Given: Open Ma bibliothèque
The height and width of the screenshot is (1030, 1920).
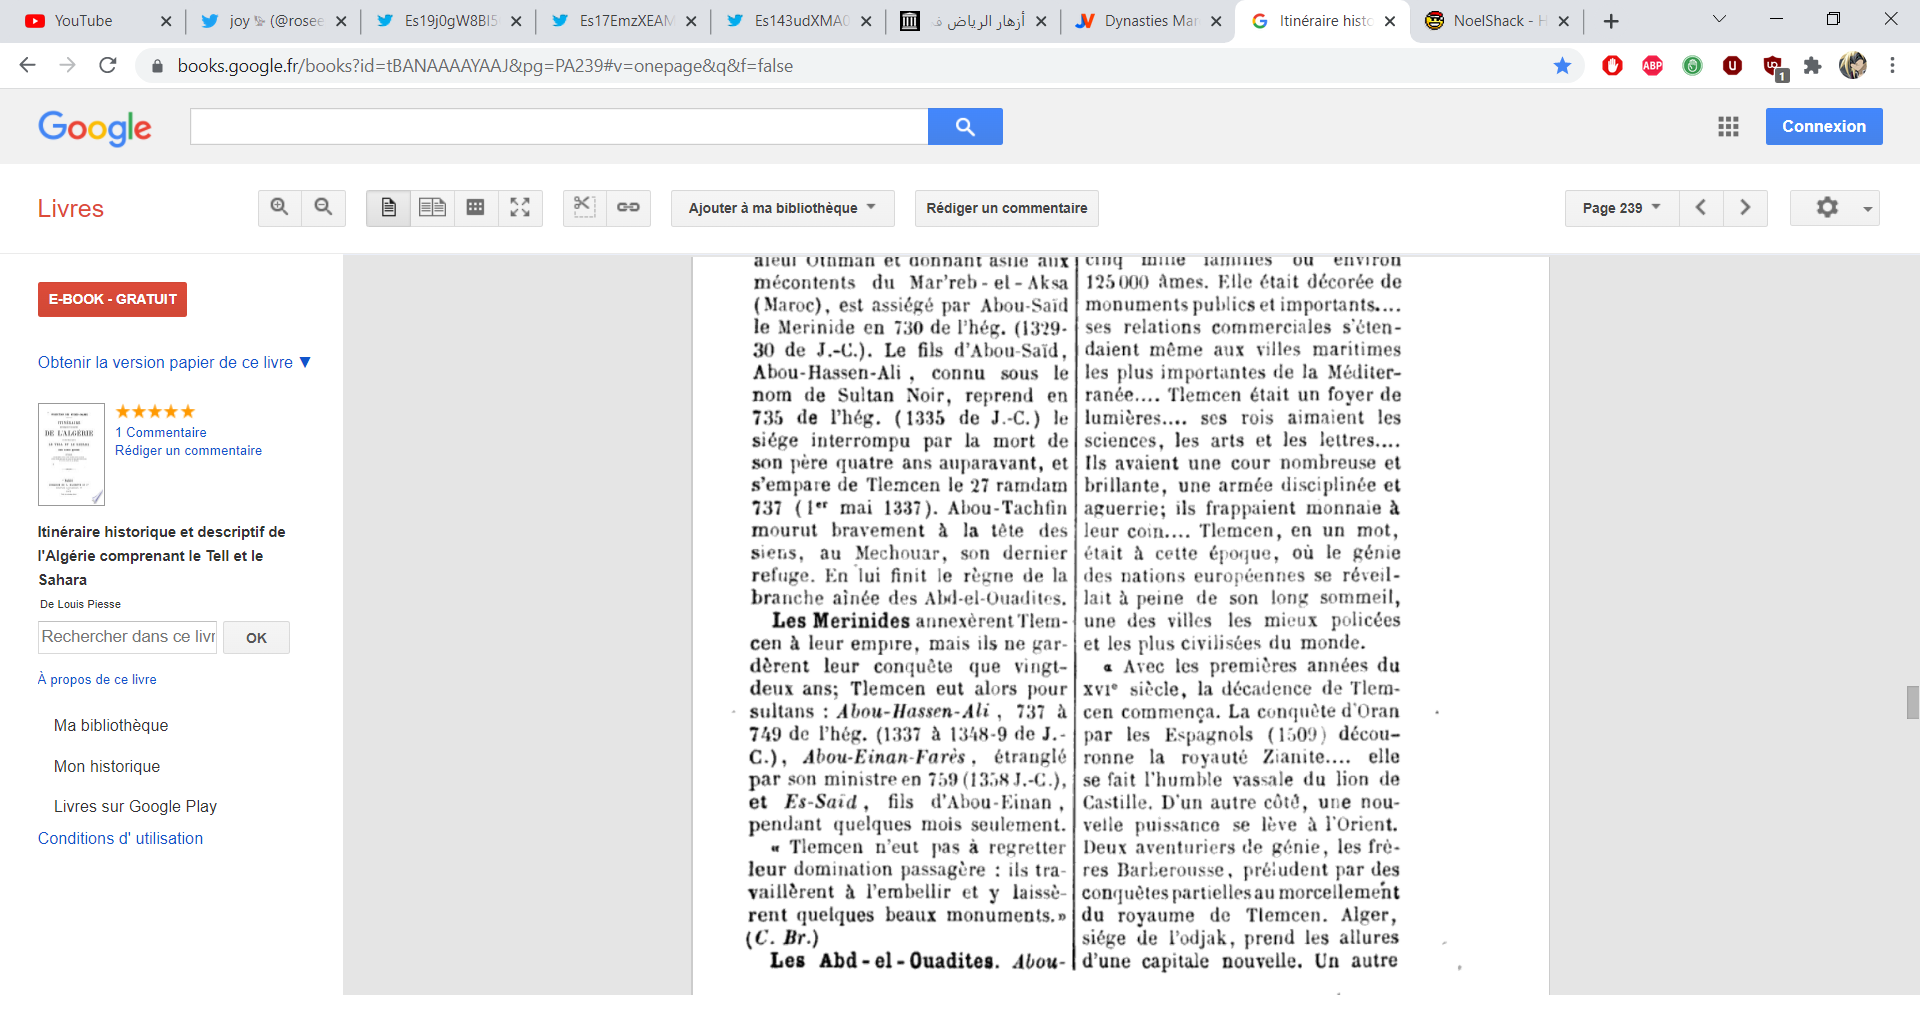Looking at the screenshot, I should (x=111, y=725).
